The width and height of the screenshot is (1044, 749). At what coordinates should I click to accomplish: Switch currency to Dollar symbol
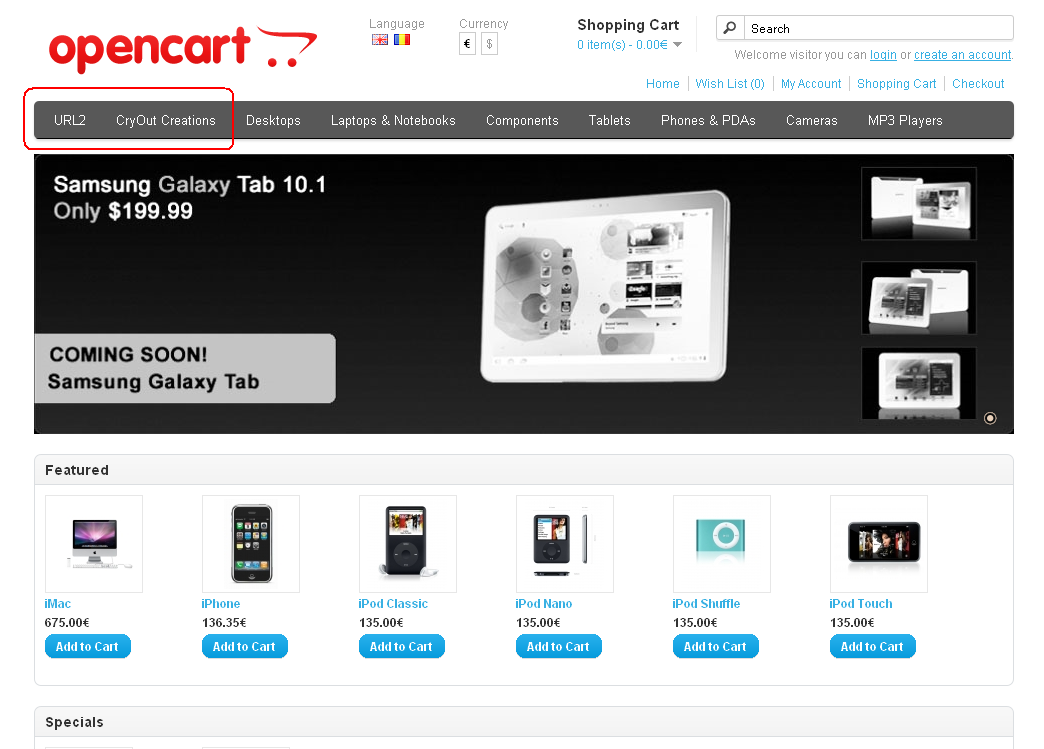click(x=489, y=45)
